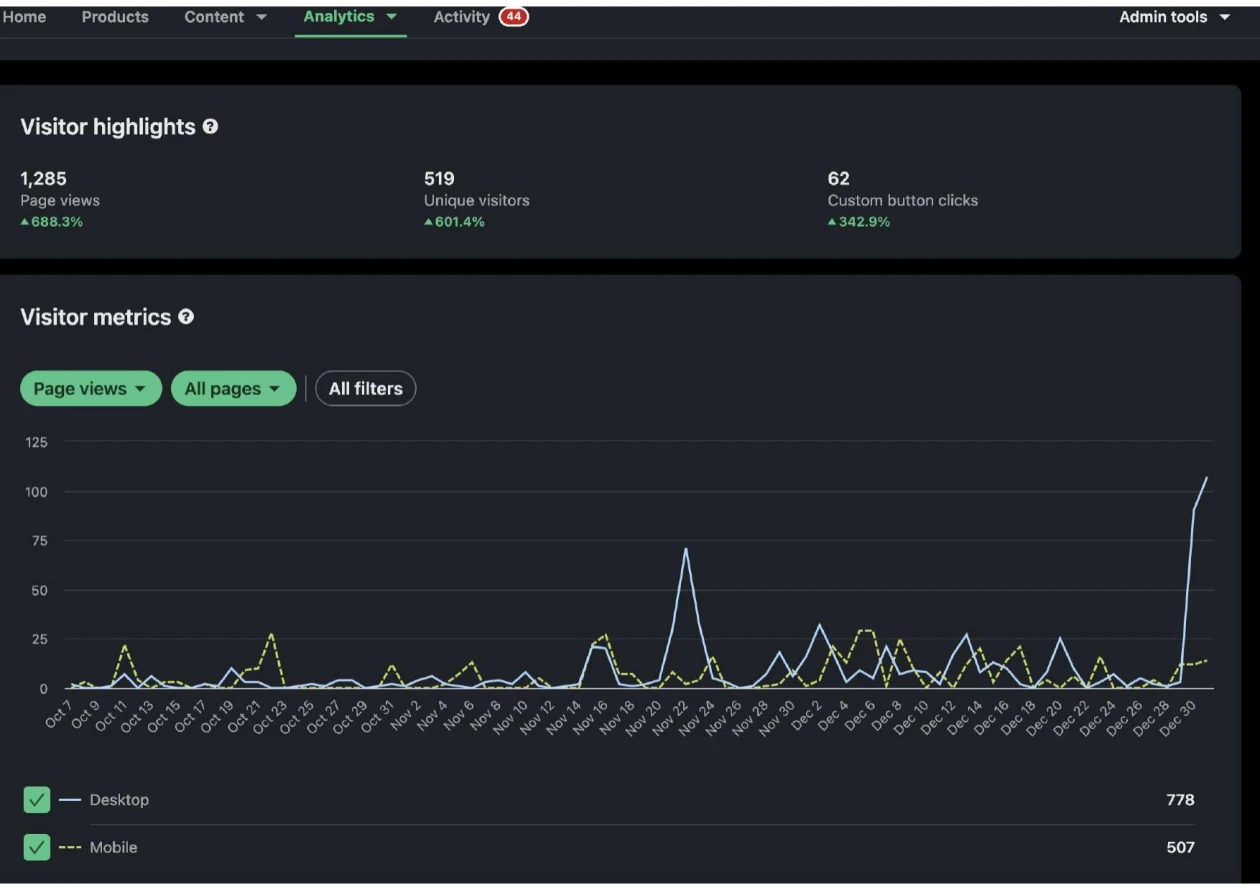Click the increase indicator beside 601.4%

click(429, 221)
